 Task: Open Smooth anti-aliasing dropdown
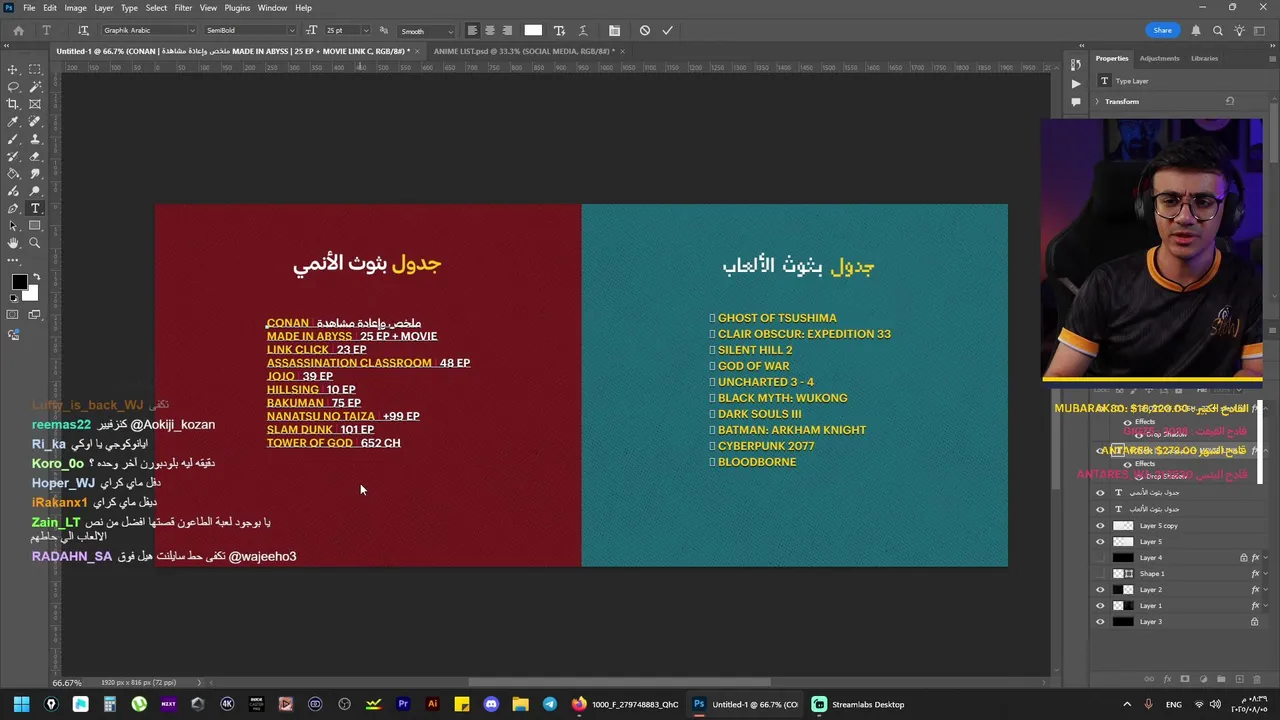[452, 31]
